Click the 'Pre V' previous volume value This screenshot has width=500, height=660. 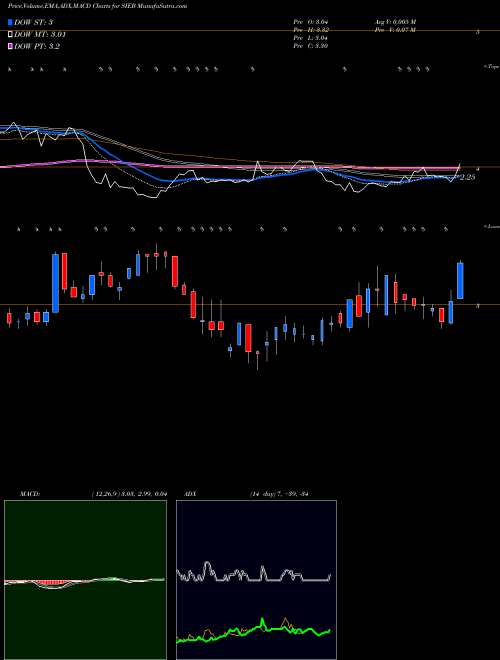tap(396, 29)
